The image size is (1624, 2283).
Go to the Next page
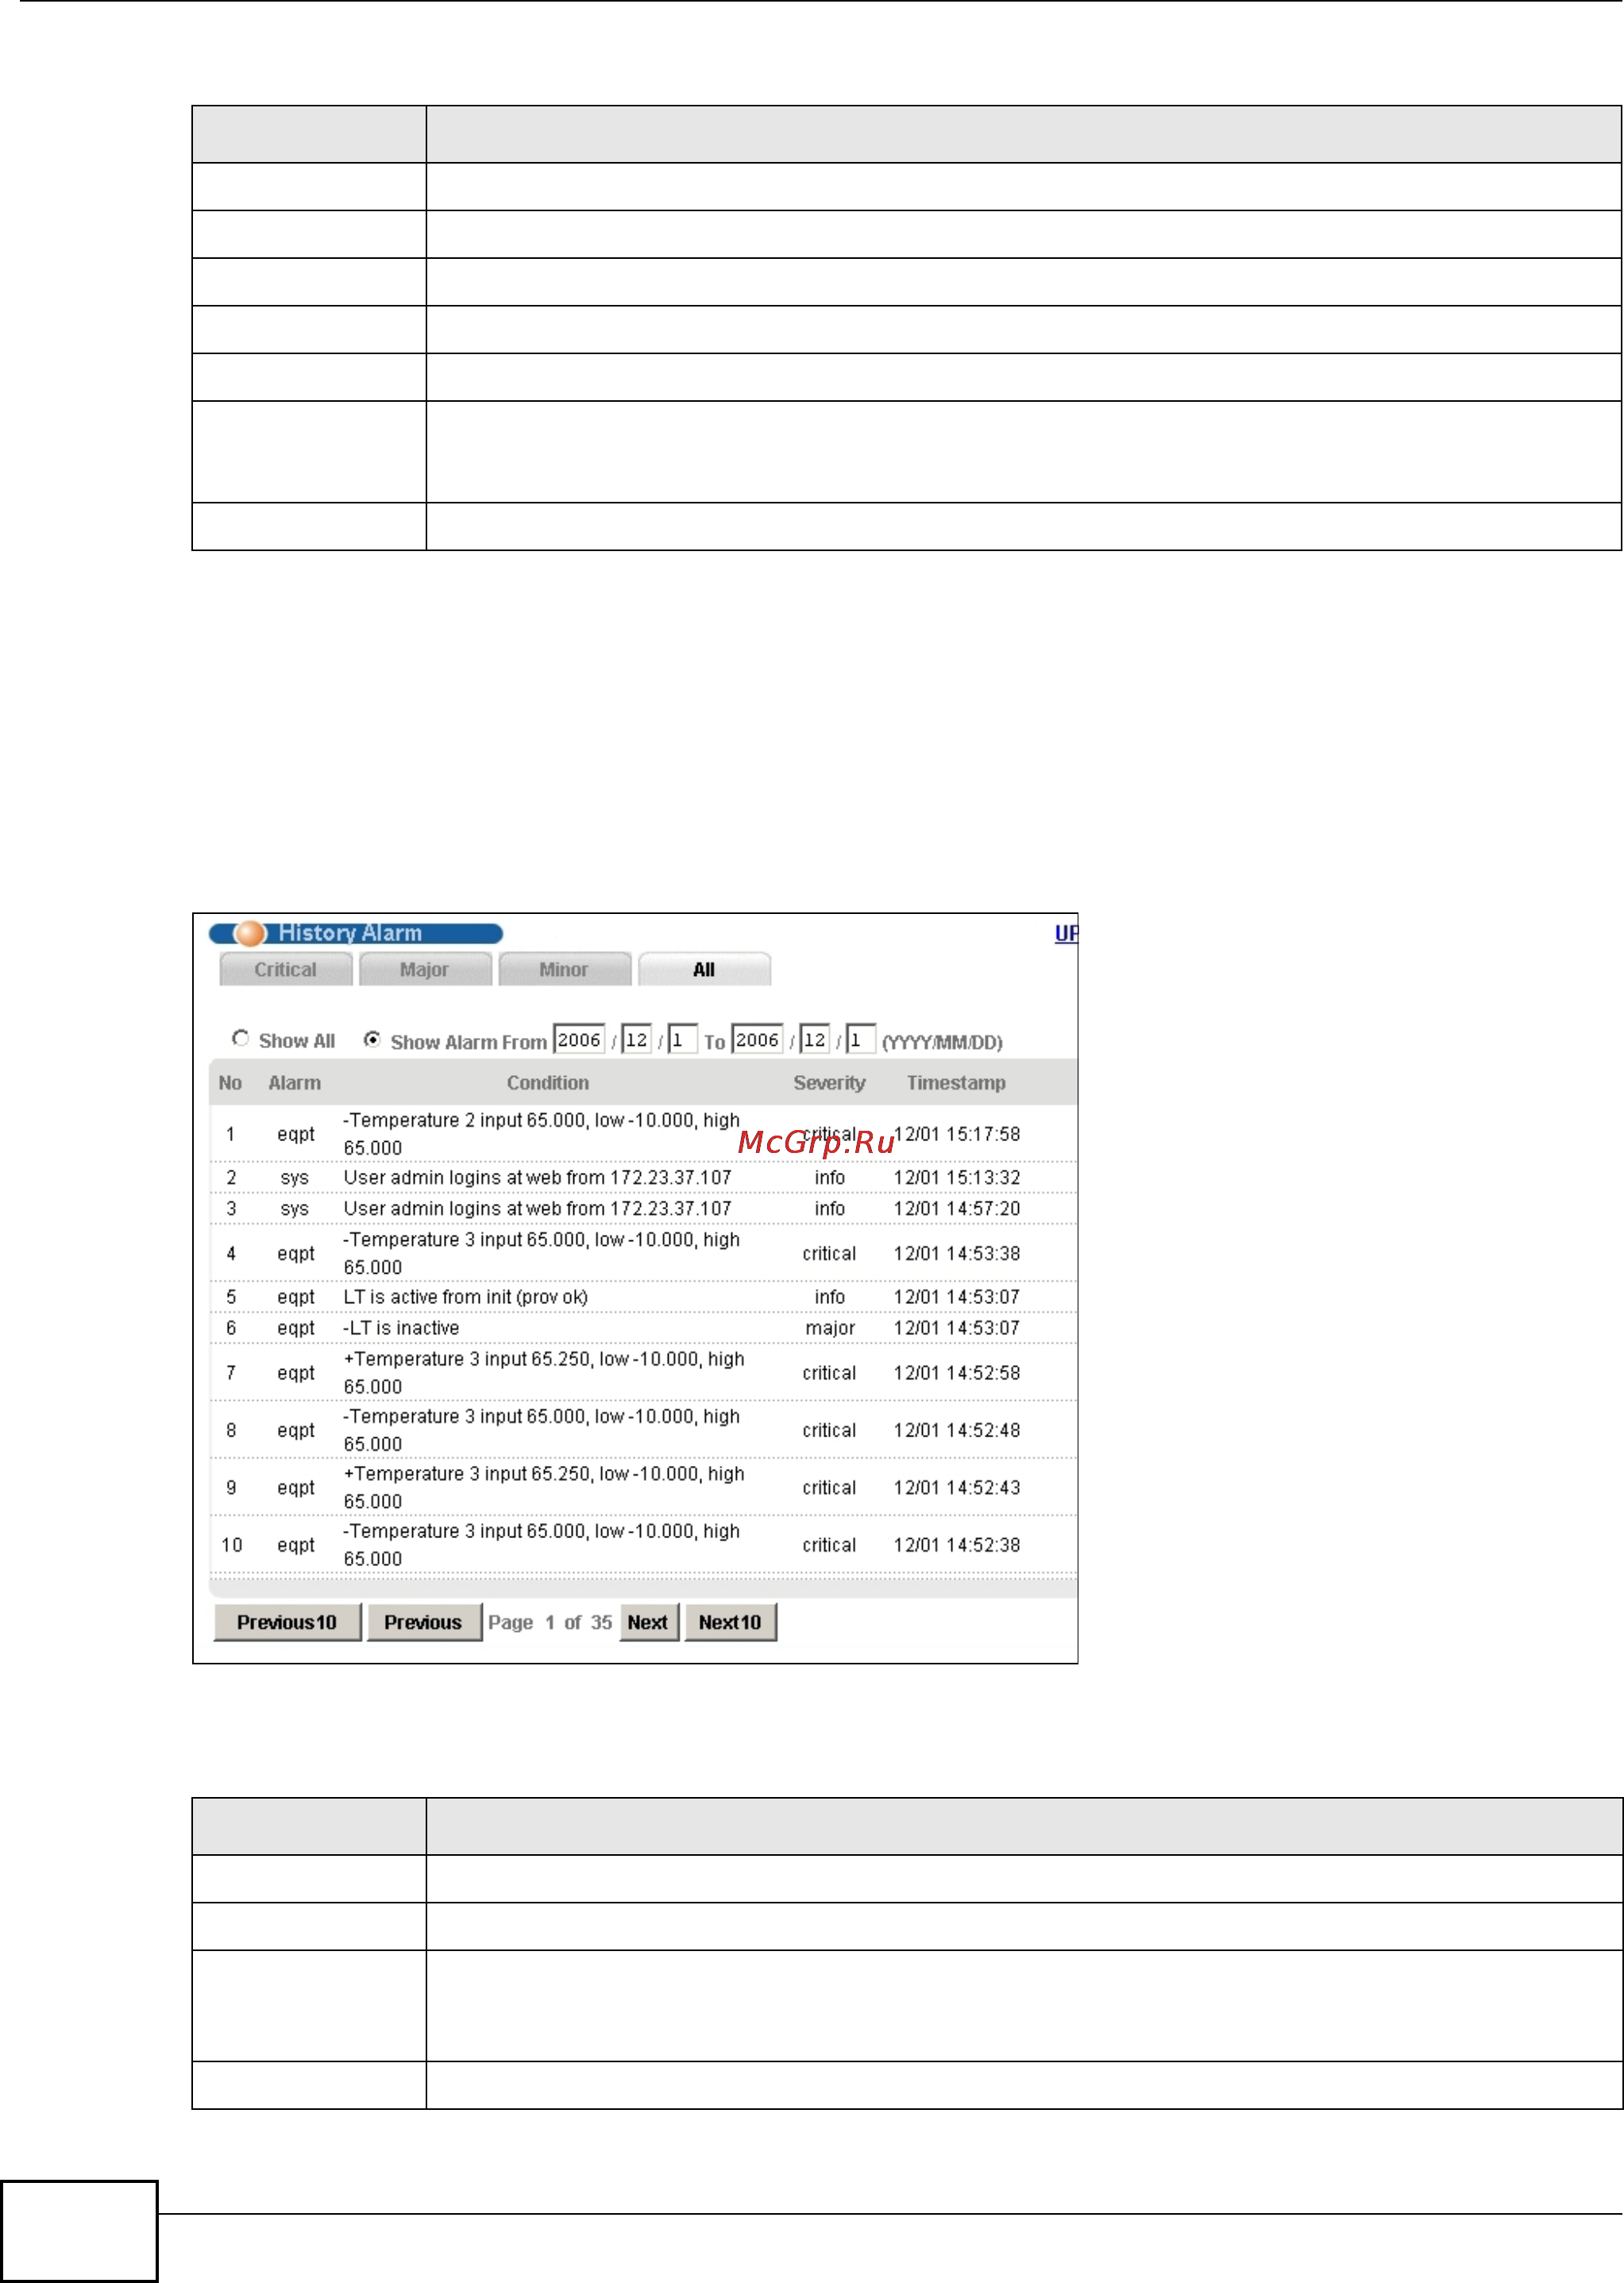(648, 1622)
